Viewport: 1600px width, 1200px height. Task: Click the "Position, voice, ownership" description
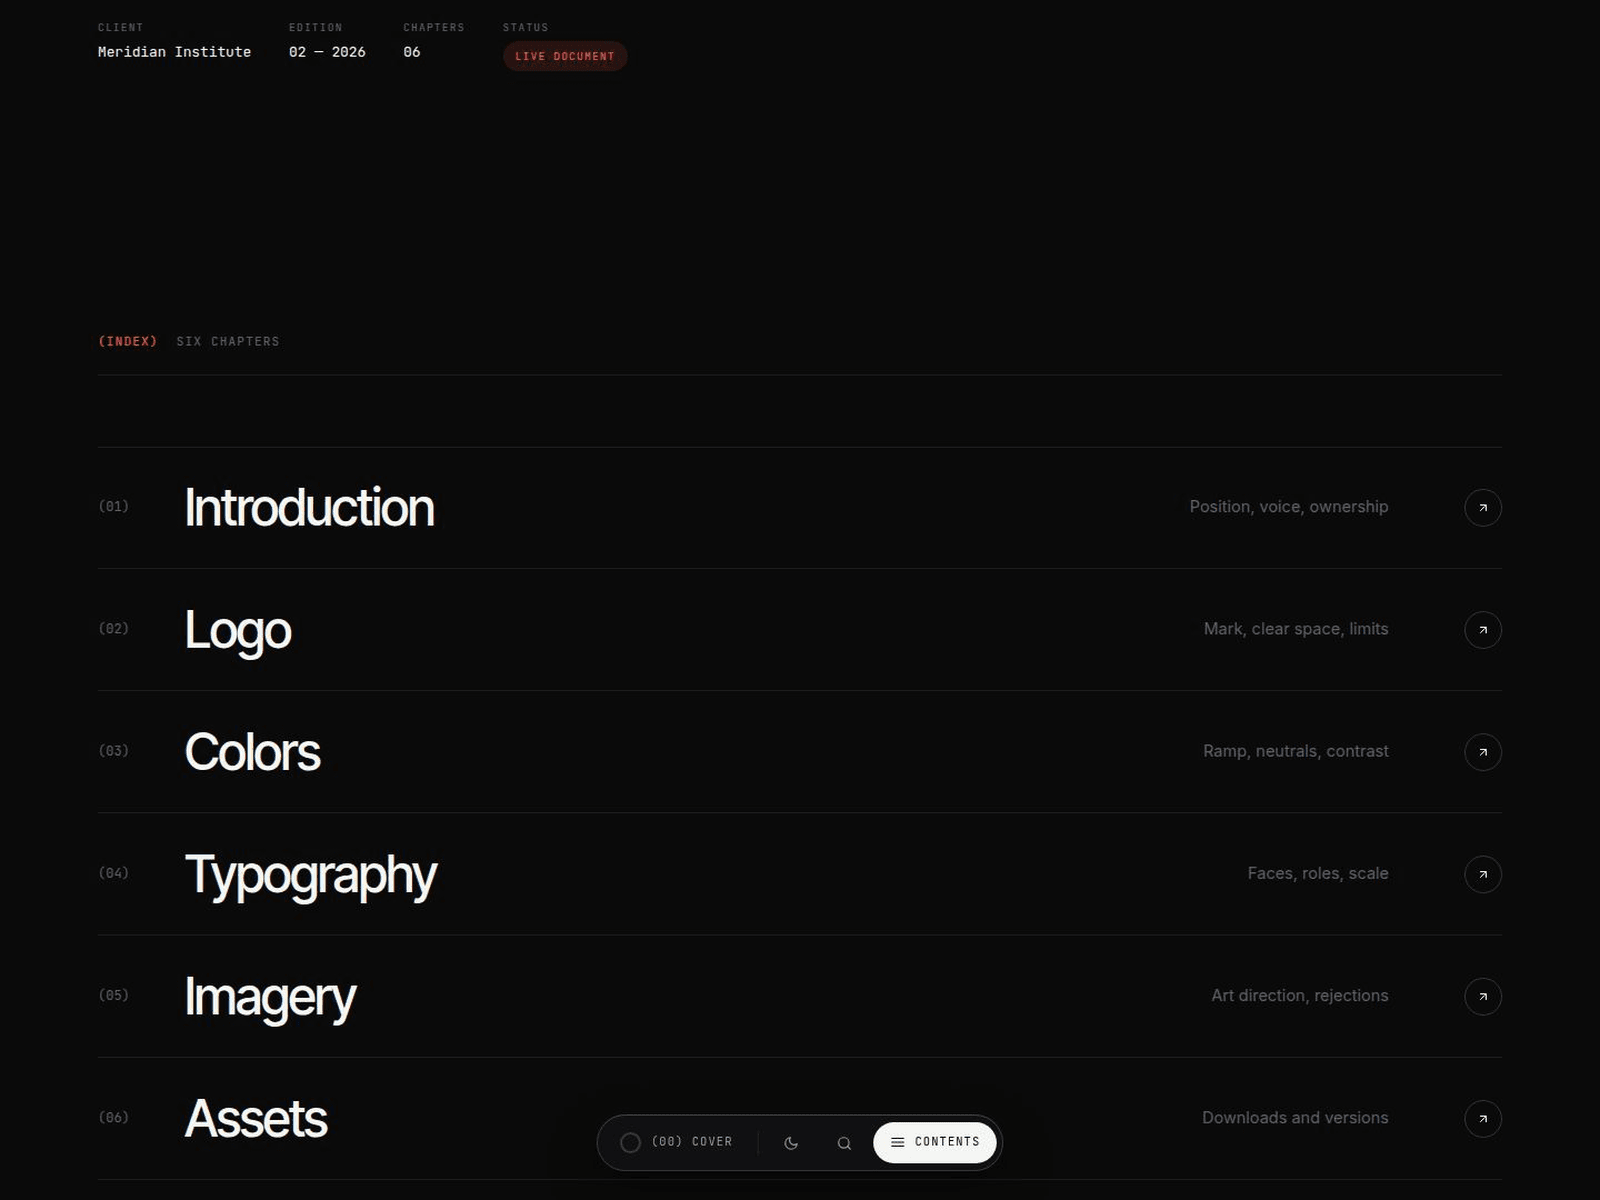(1289, 507)
